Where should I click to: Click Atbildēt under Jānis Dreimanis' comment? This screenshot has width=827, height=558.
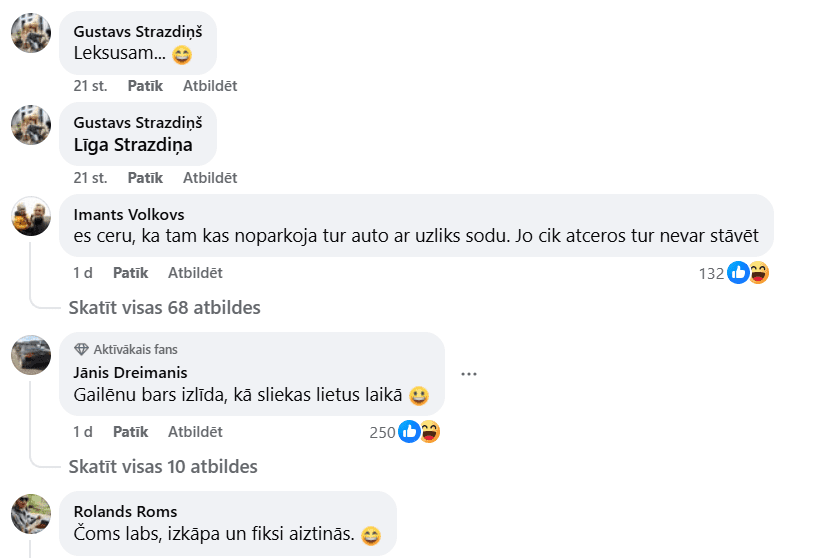195,432
